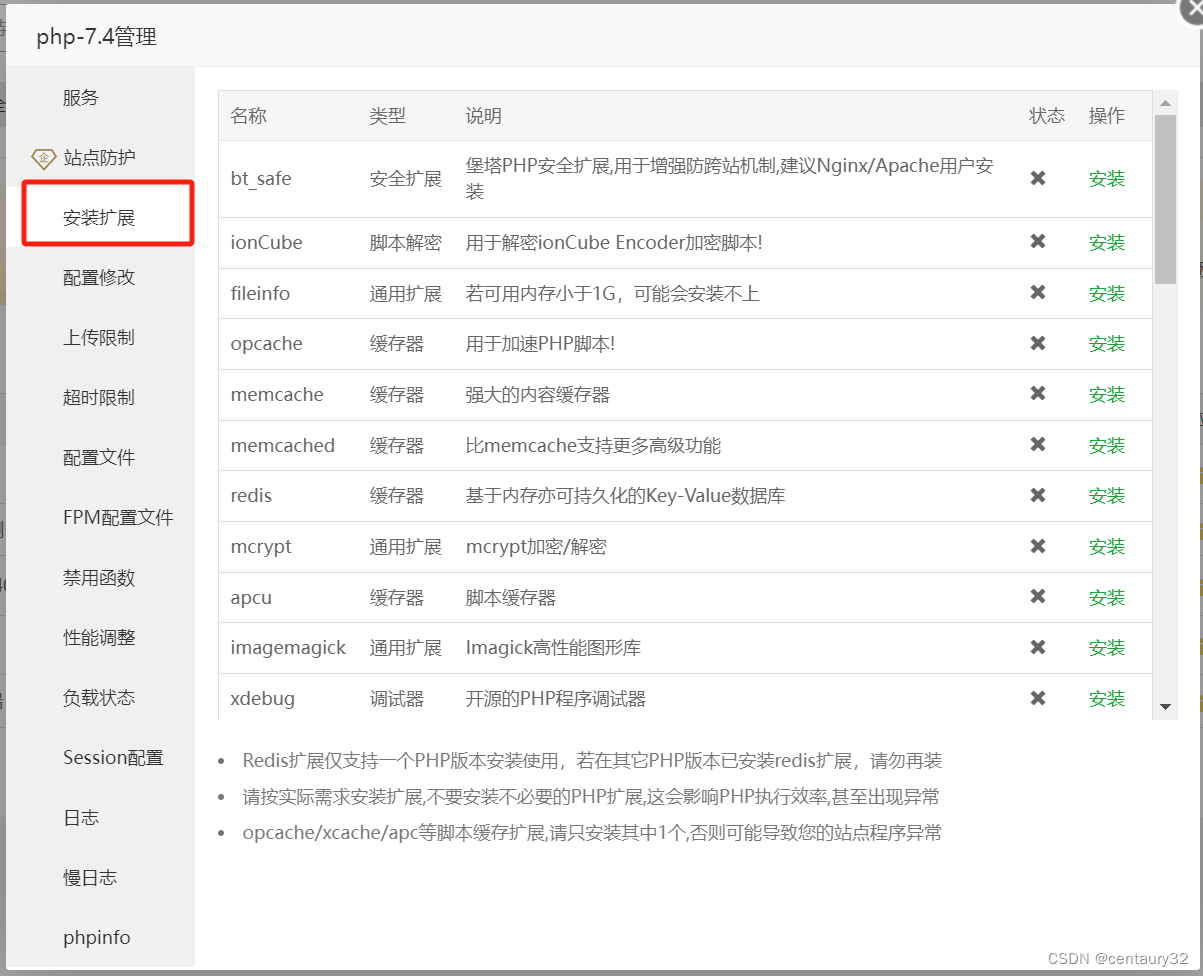
Task: Click the status cross icon for ionCube
Action: [x=1037, y=242]
